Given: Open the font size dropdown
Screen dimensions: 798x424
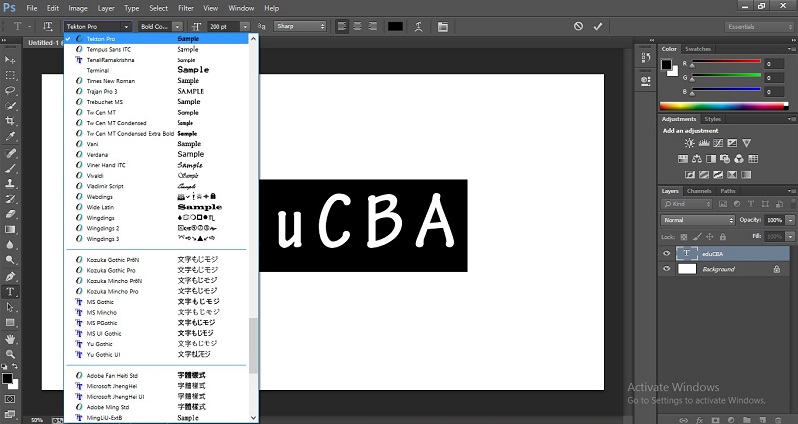Looking at the screenshot, I should point(245,26).
